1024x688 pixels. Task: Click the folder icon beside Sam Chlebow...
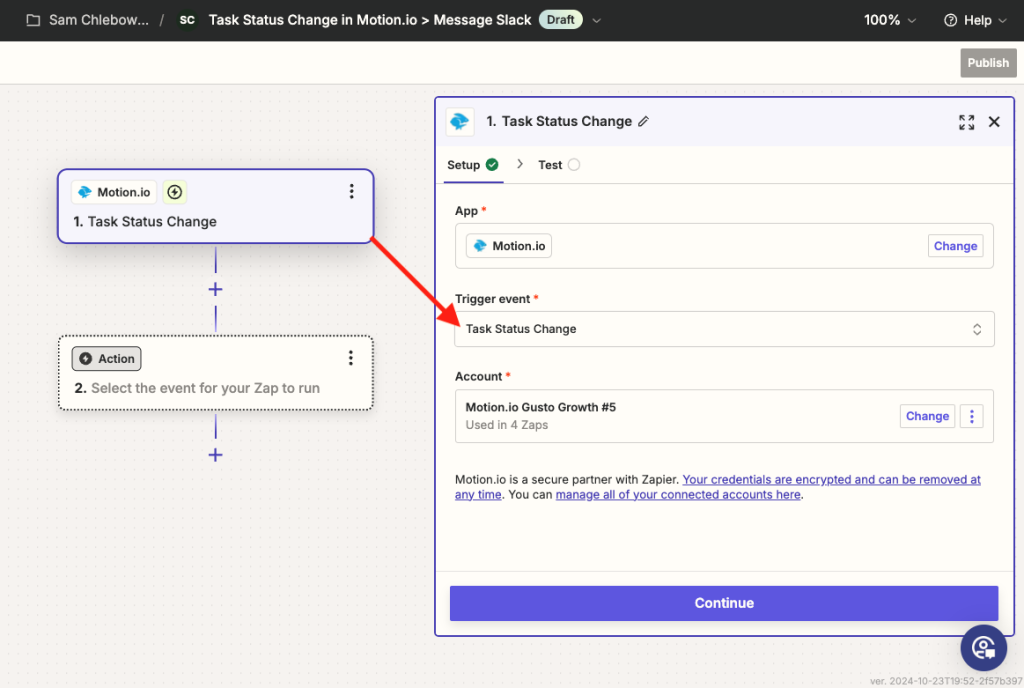33,20
